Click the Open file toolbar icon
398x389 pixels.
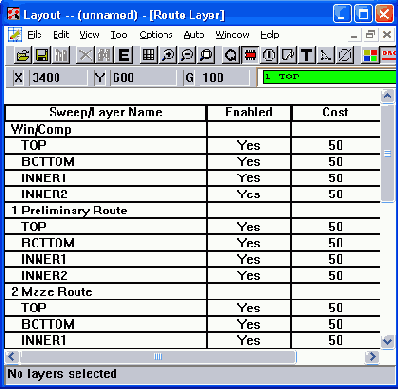point(23,55)
